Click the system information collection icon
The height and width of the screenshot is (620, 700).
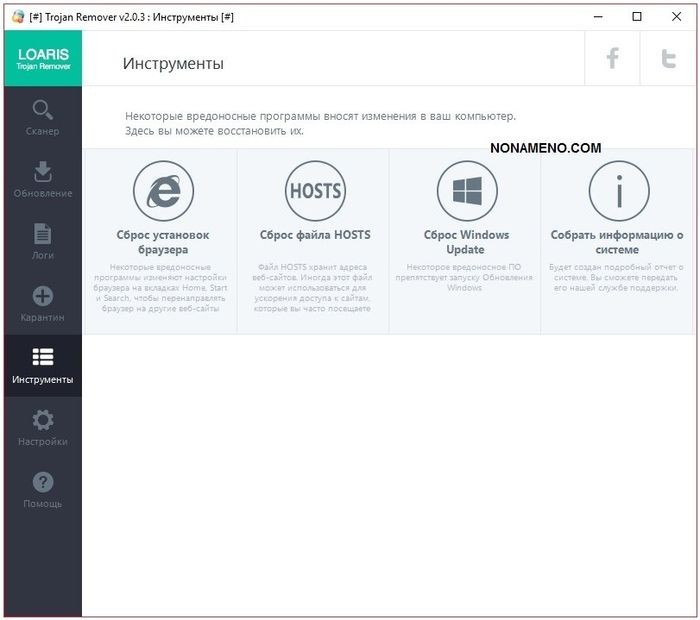[618, 190]
